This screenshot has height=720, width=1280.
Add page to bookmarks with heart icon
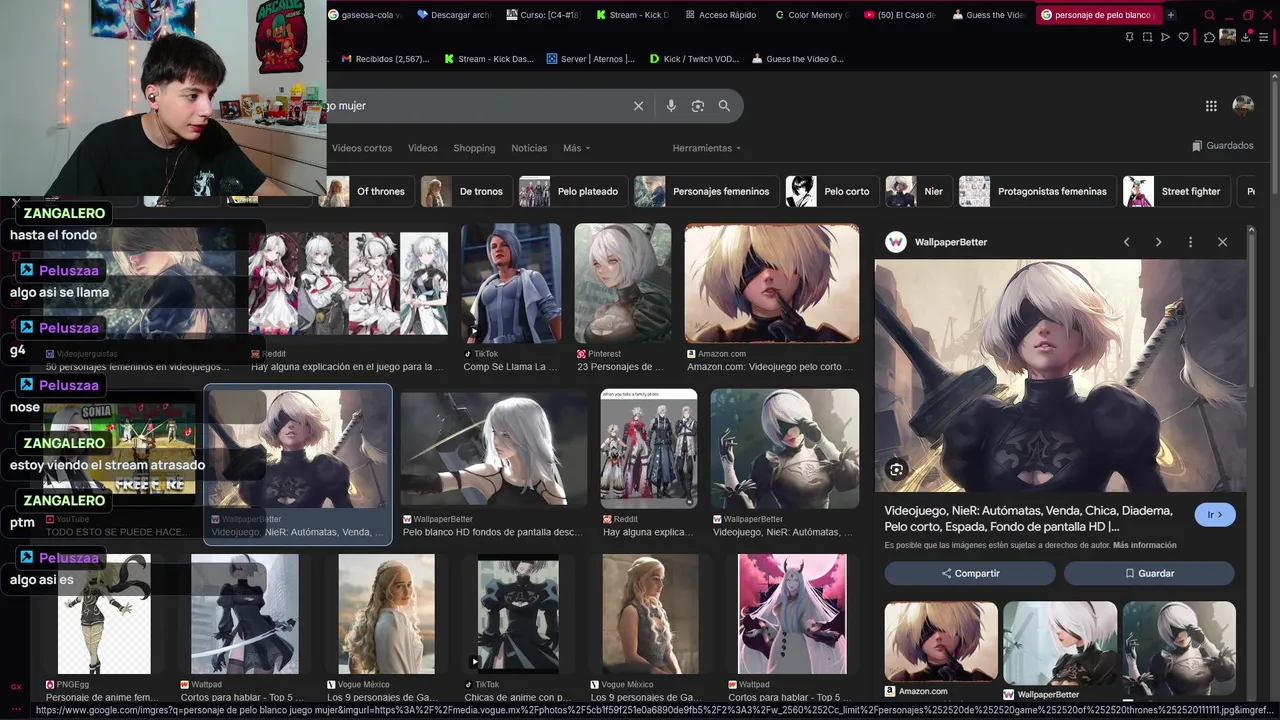pyautogui.click(x=1183, y=37)
